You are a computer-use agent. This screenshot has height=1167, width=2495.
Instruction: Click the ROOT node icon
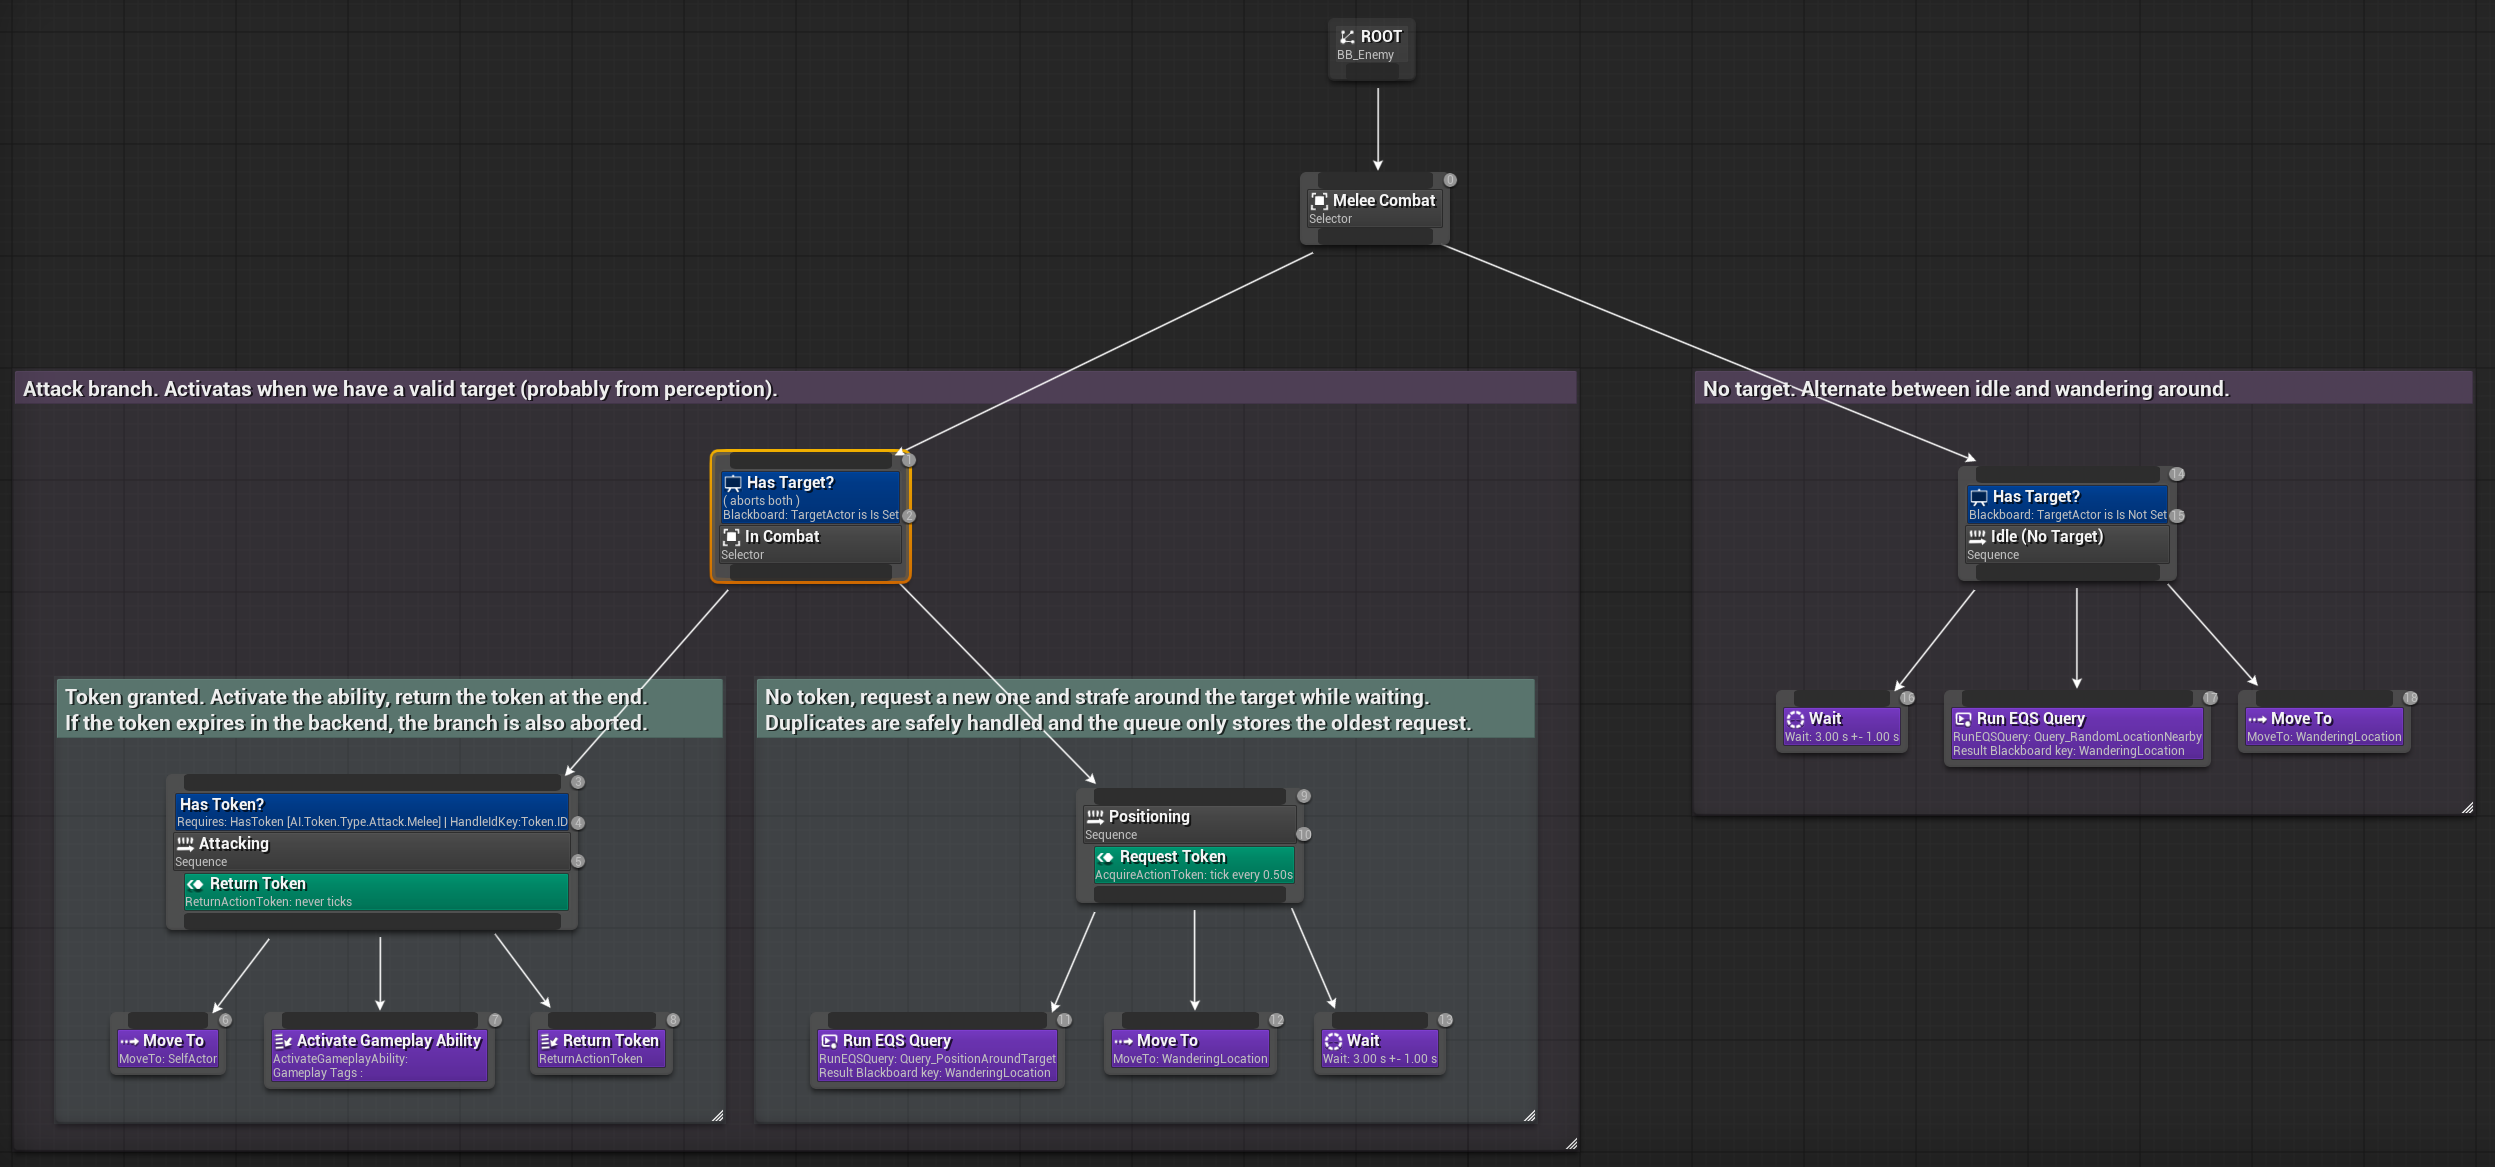tap(1346, 35)
